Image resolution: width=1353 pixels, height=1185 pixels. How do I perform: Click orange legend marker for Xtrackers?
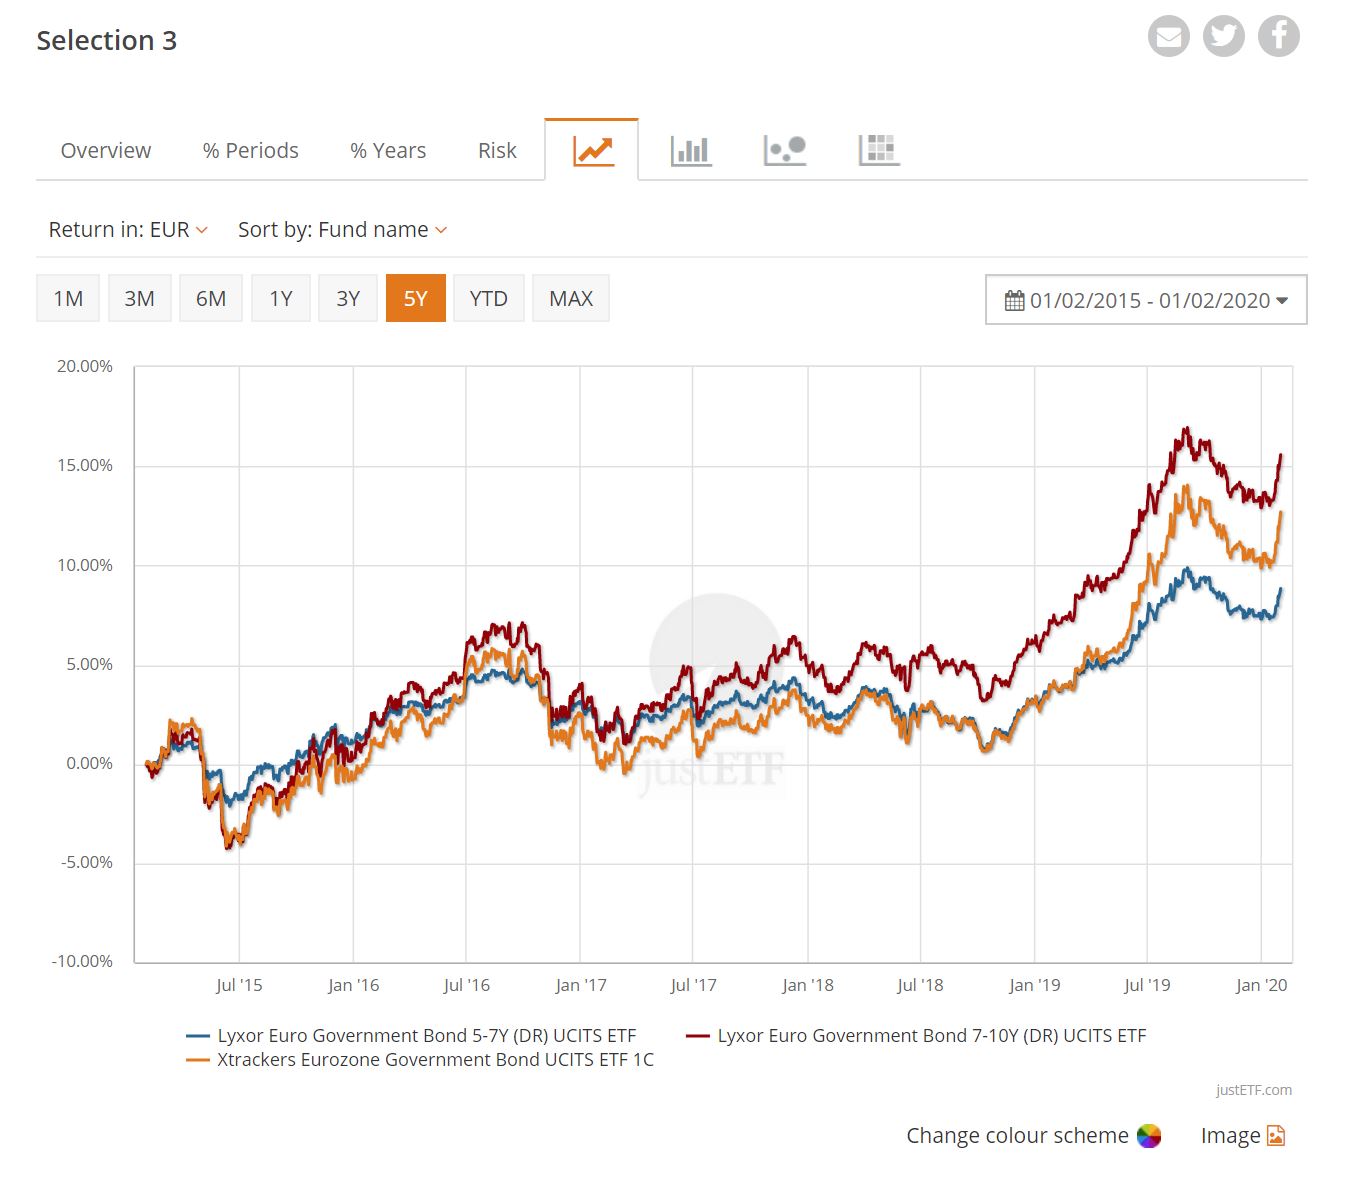pyautogui.click(x=198, y=1061)
